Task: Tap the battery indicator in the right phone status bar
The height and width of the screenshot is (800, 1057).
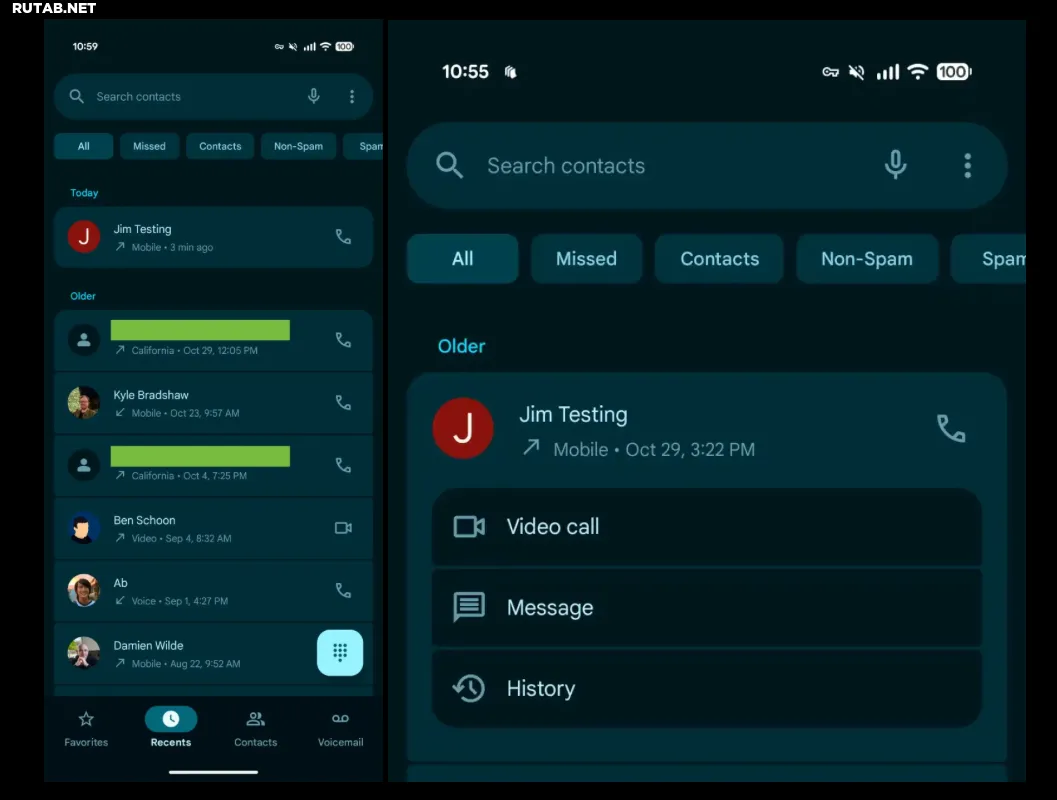Action: 954,71
